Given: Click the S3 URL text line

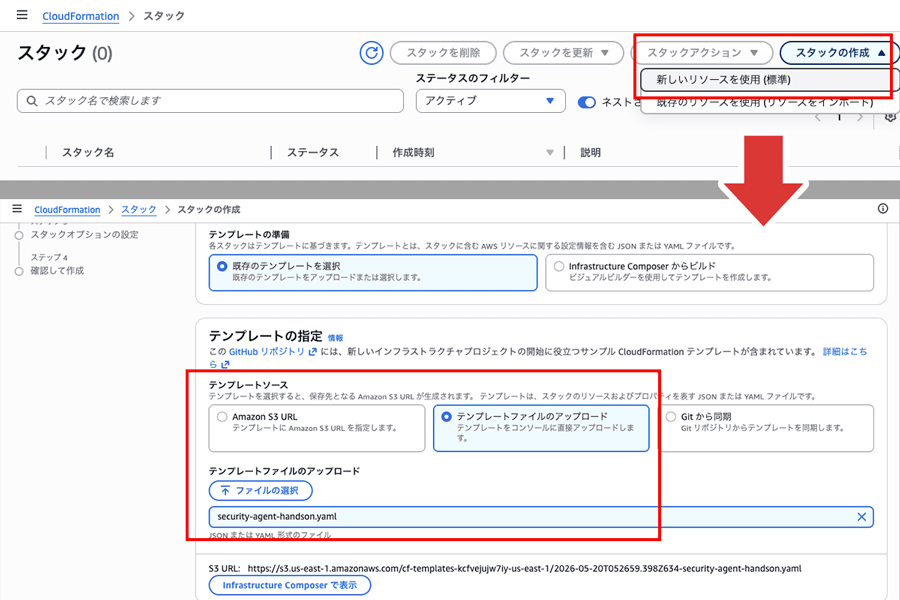Looking at the screenshot, I should (505, 568).
